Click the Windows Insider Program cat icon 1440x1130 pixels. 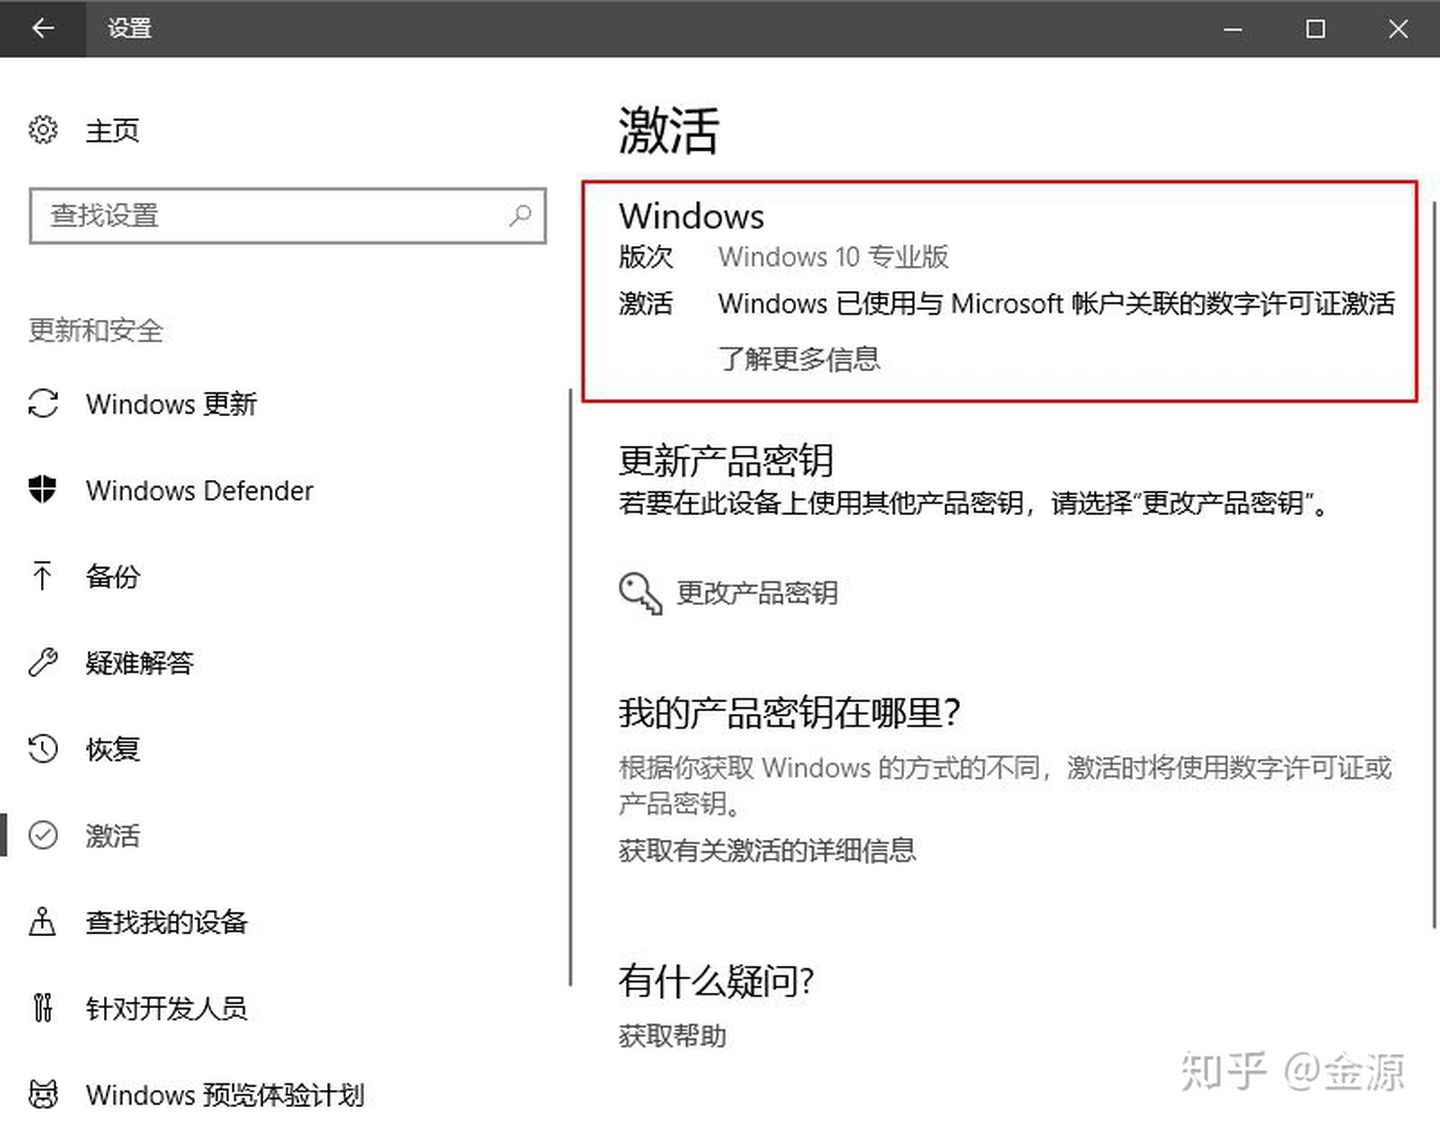43,1094
